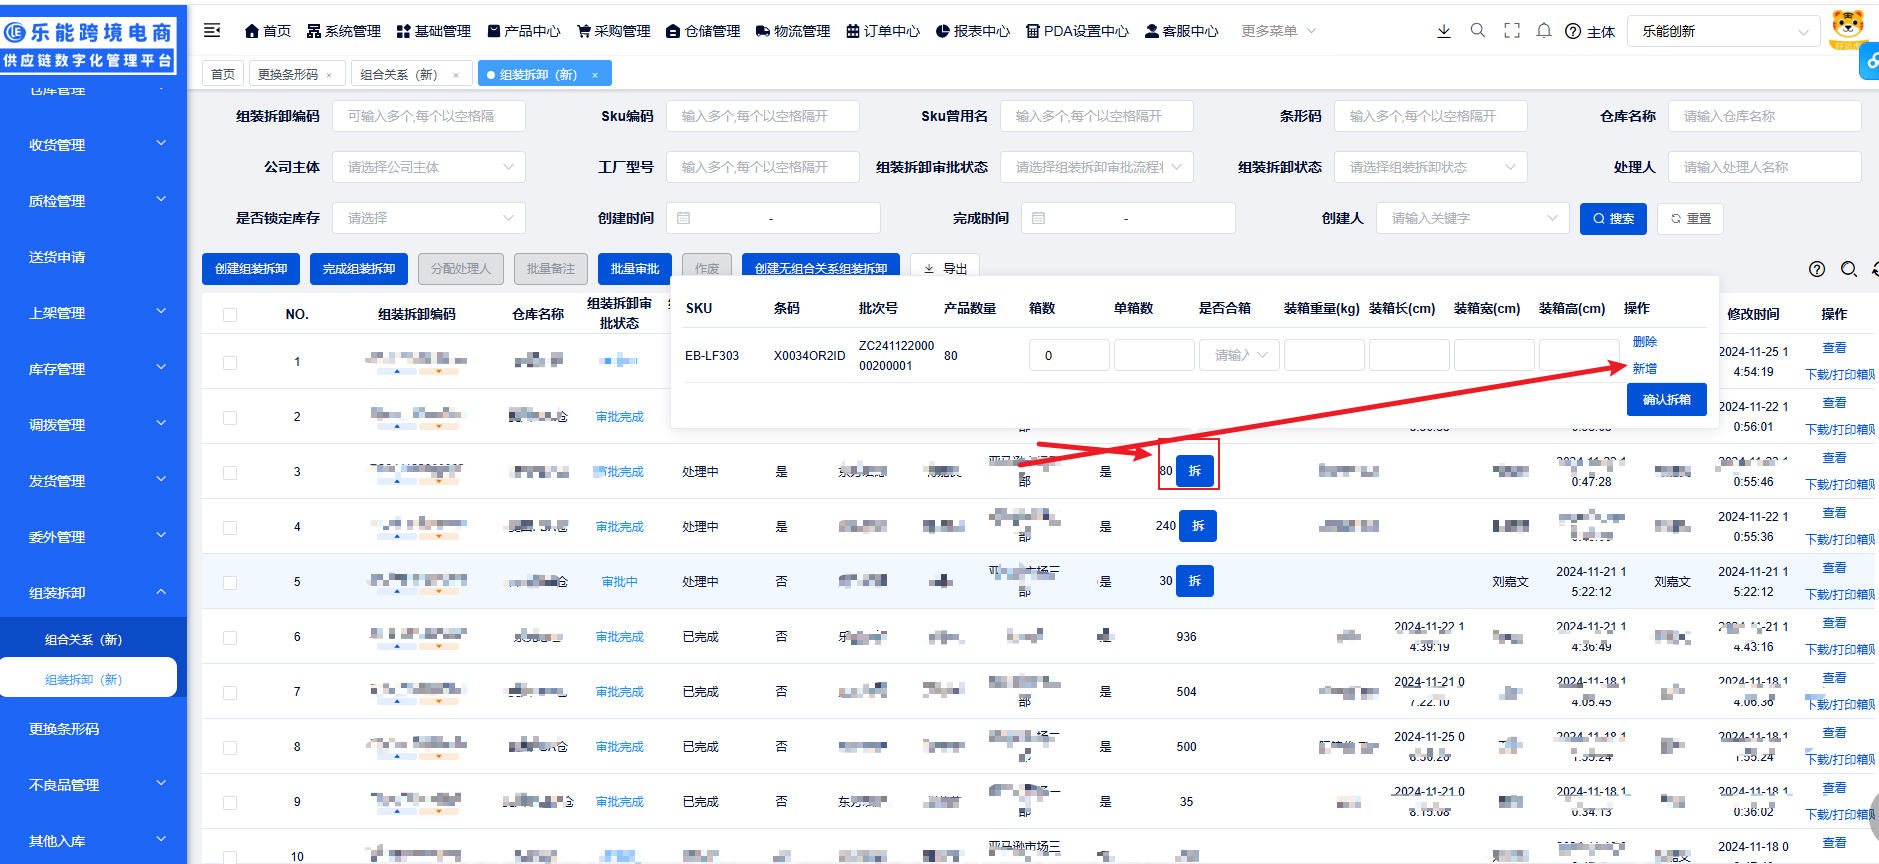Open the 乐能创新 entity dropdown
This screenshot has height=864, width=1879.
(x=1724, y=31)
